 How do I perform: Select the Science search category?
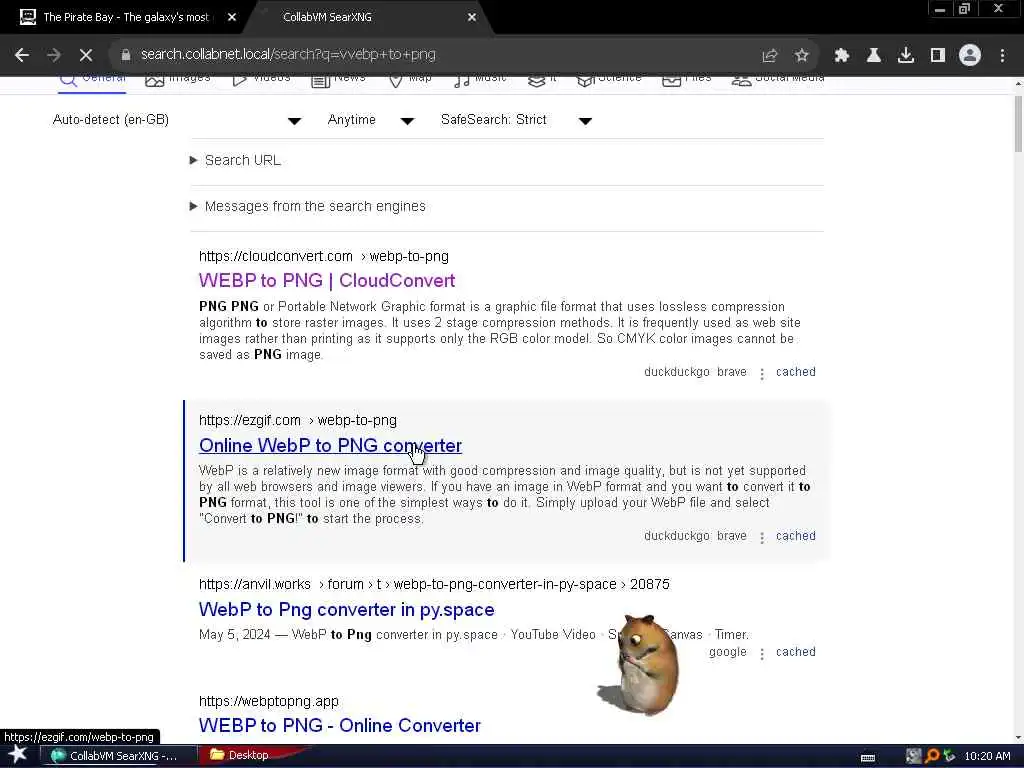609,80
